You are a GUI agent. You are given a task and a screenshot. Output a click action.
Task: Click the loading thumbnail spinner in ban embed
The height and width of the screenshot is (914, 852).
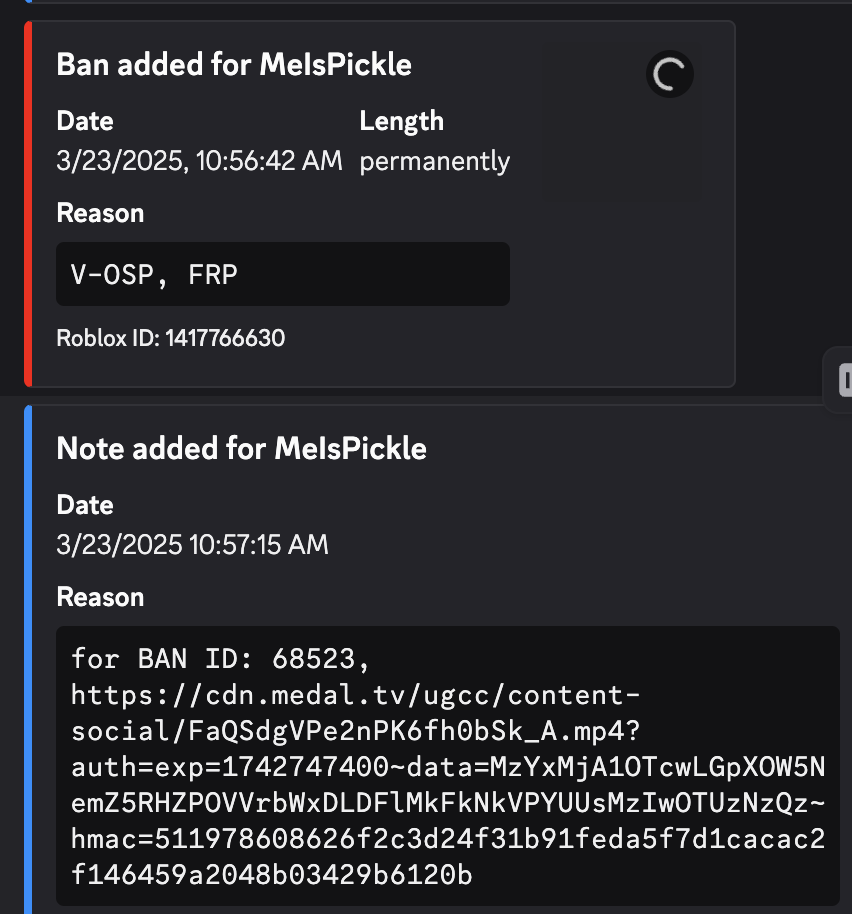coord(670,74)
